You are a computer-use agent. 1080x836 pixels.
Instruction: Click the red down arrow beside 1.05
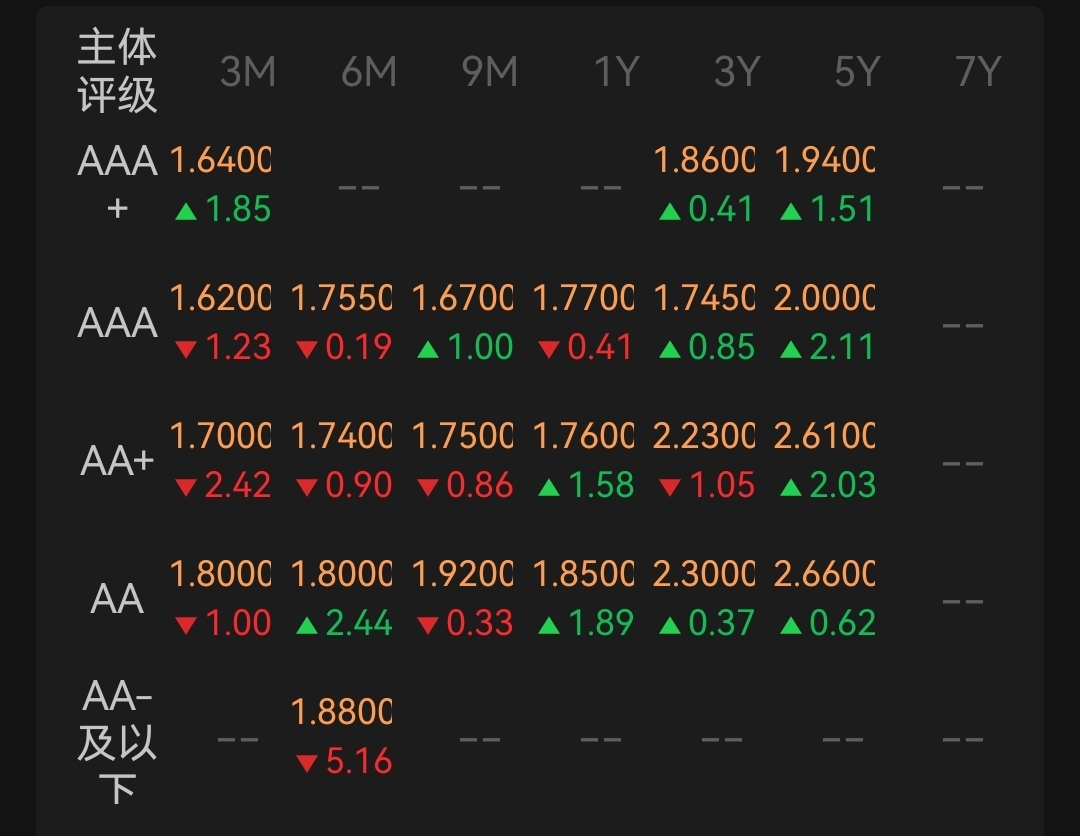670,488
